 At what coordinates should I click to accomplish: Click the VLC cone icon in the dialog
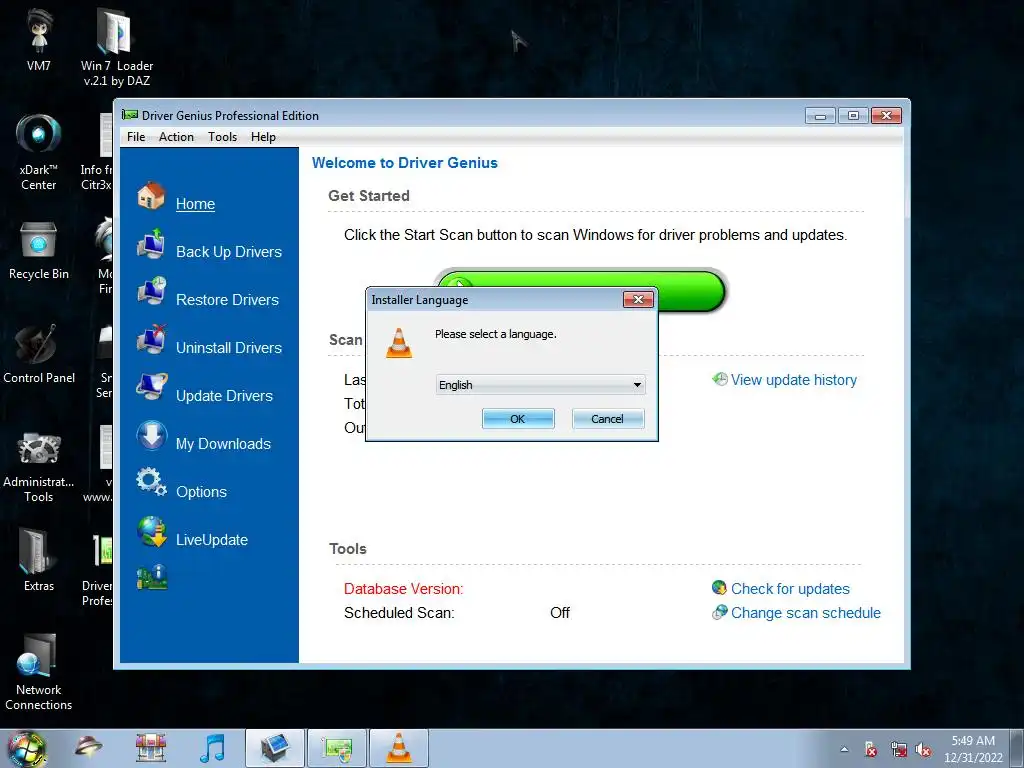pos(399,343)
